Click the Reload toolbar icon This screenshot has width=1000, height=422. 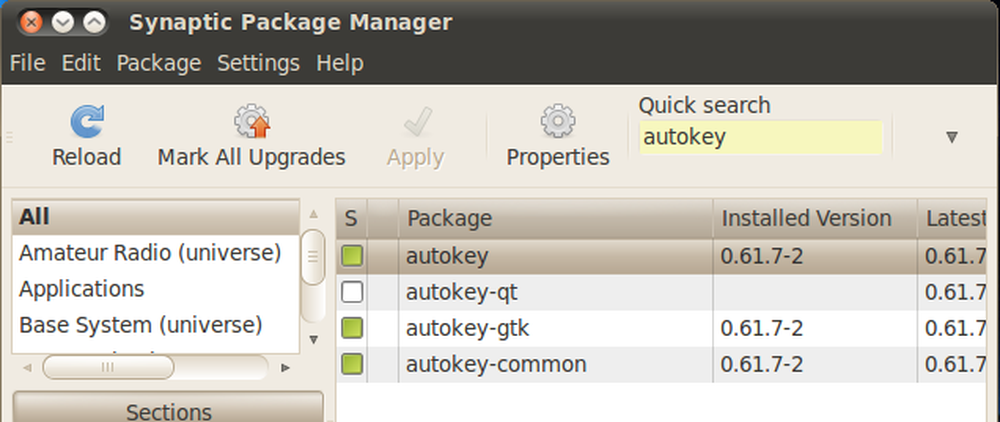(x=87, y=122)
